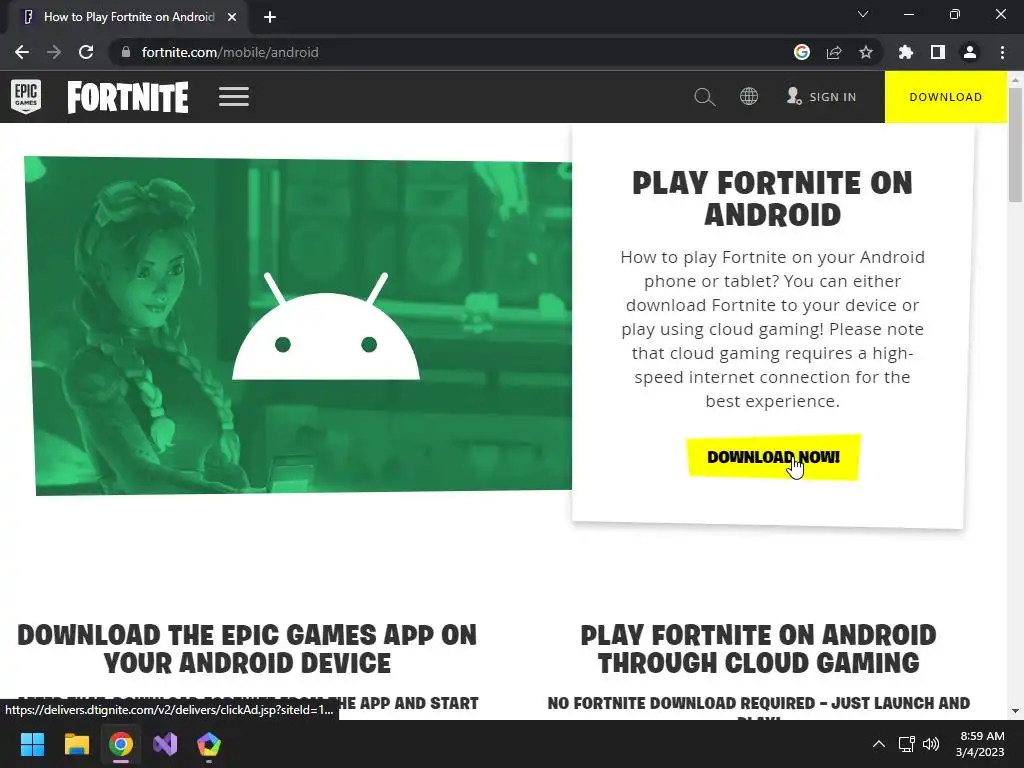Open site search with the magnifier icon
Viewport: 1024px width, 768px height.
pos(705,97)
